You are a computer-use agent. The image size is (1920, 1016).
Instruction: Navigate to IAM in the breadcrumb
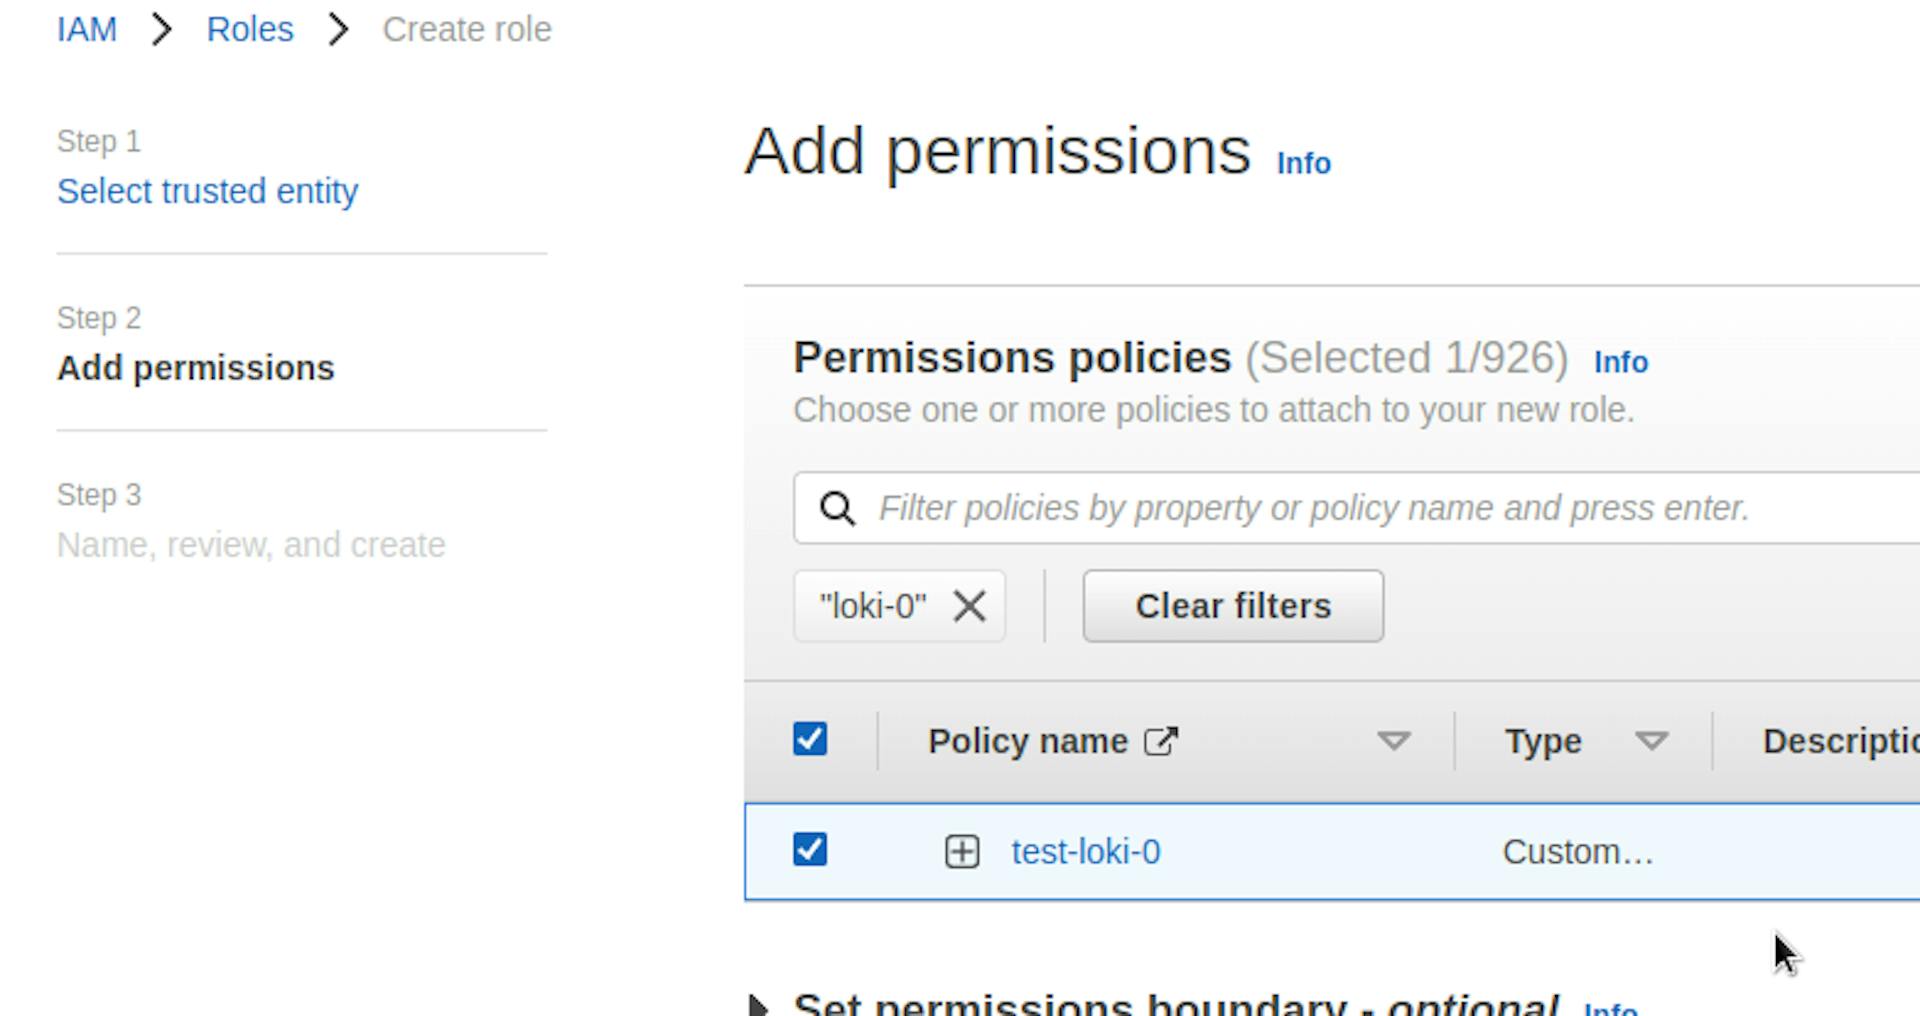87,30
